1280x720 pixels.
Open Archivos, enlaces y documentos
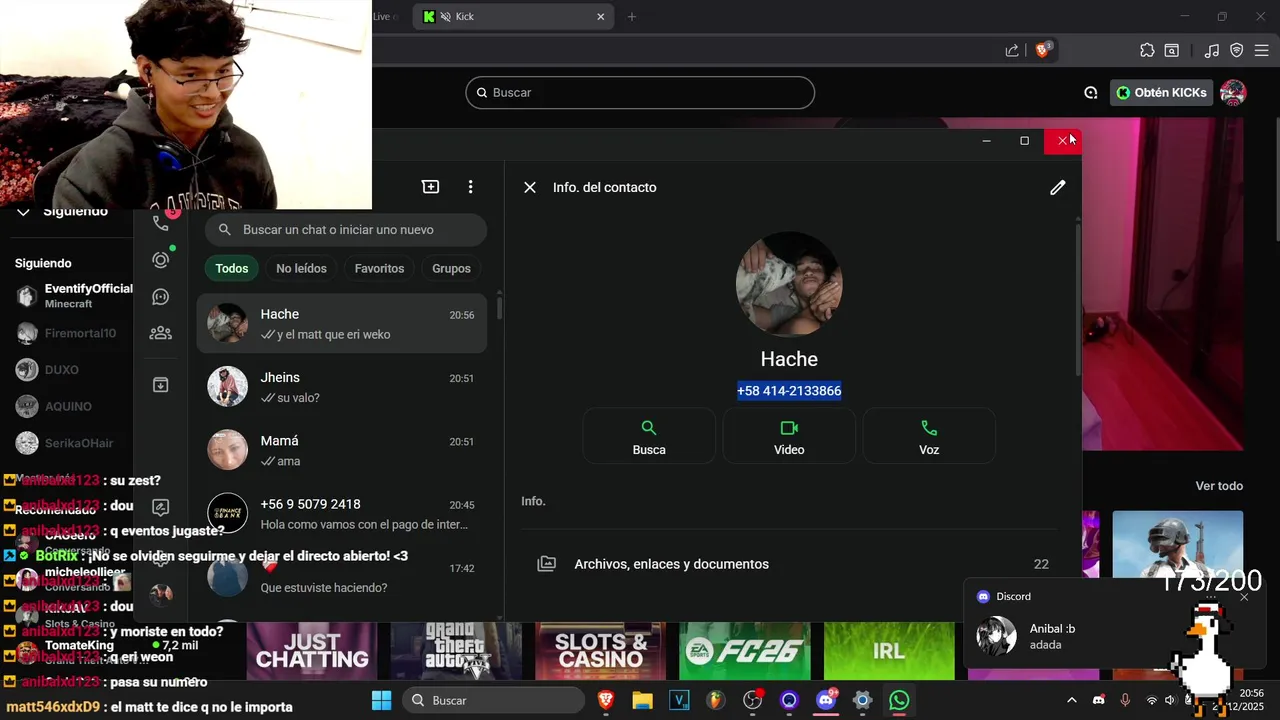789,564
